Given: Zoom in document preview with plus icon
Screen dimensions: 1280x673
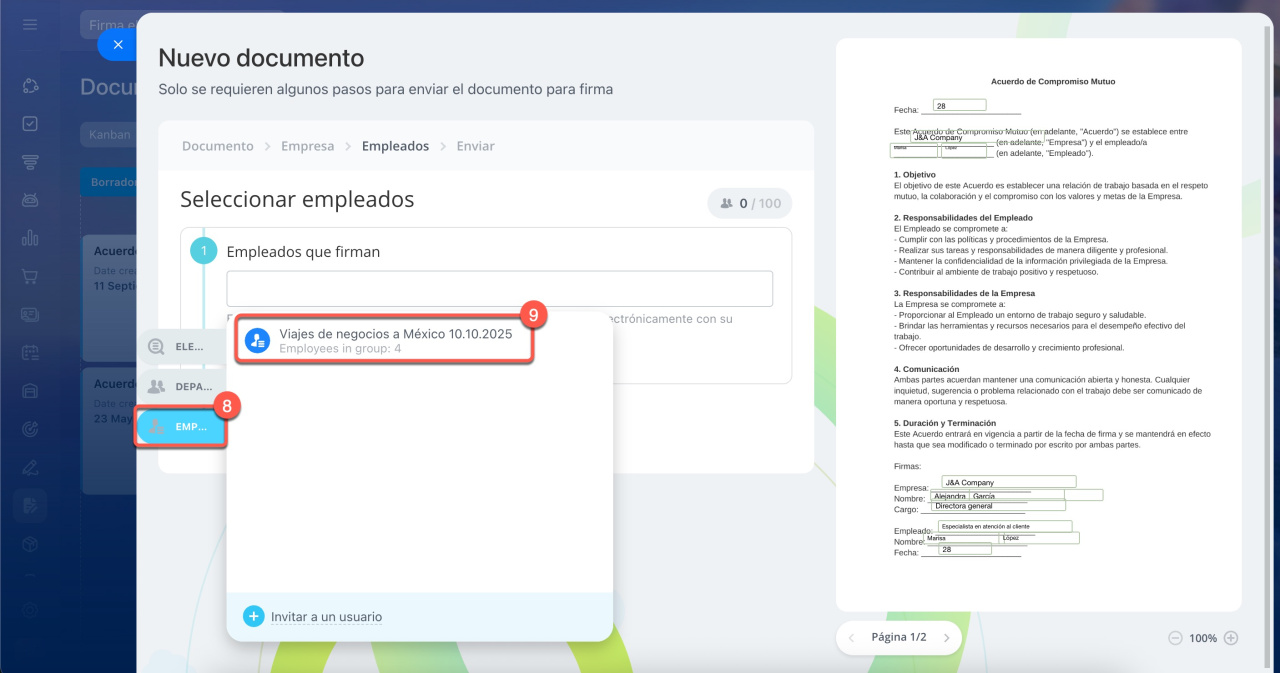Looking at the screenshot, I should coord(1231,638).
